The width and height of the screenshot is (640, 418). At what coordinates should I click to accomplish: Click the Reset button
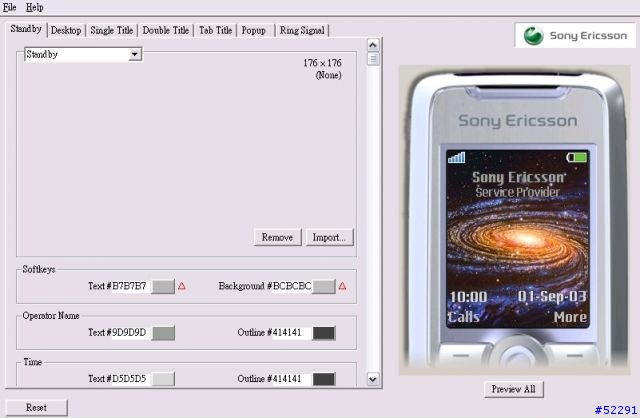point(36,407)
